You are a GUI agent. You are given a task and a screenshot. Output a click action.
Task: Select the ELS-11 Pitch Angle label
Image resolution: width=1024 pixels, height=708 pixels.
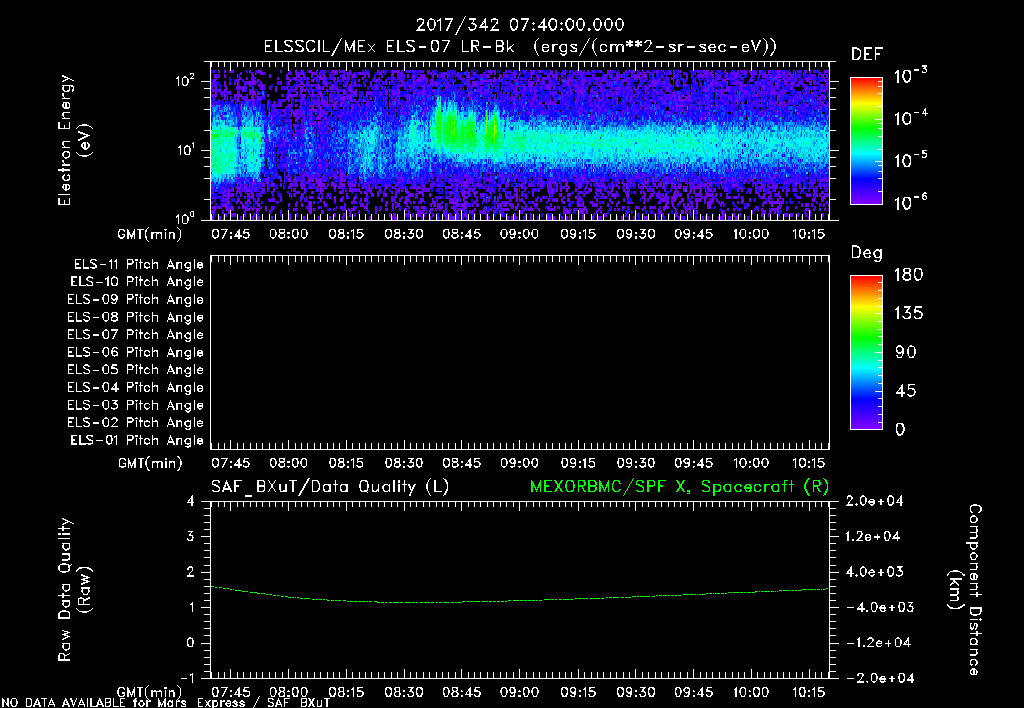(x=138, y=265)
